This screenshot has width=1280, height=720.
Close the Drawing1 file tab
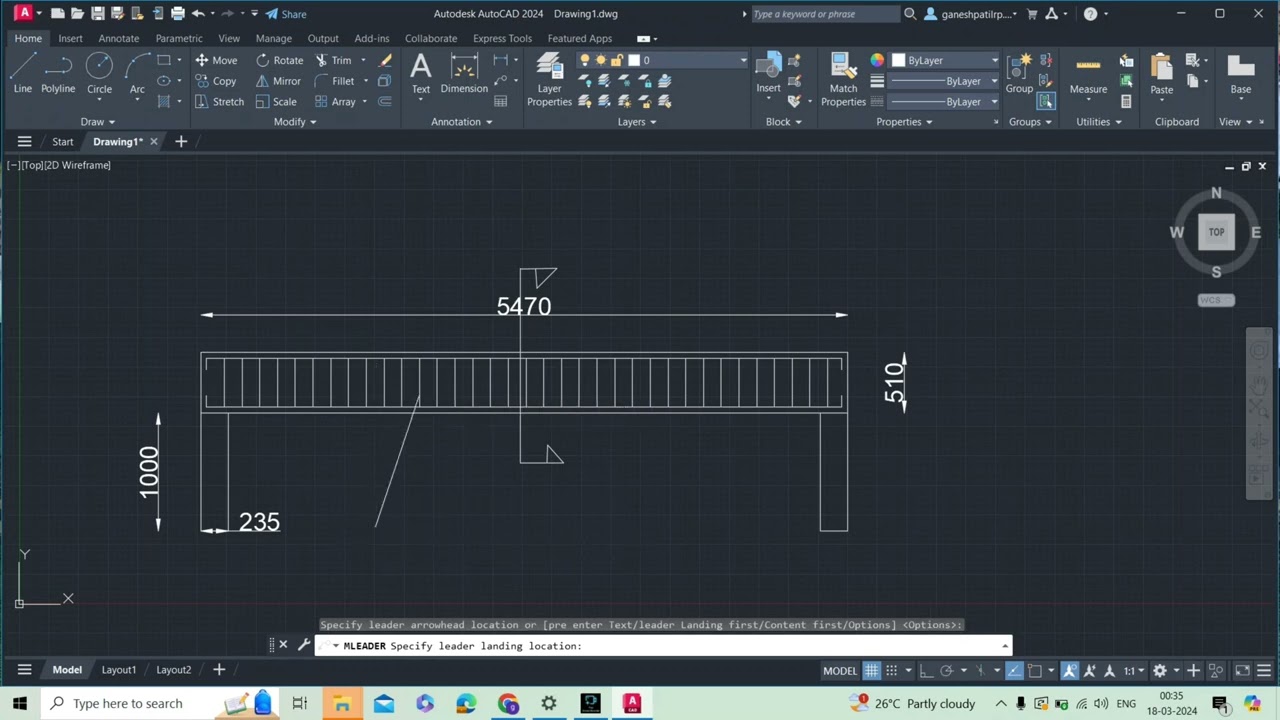[153, 142]
